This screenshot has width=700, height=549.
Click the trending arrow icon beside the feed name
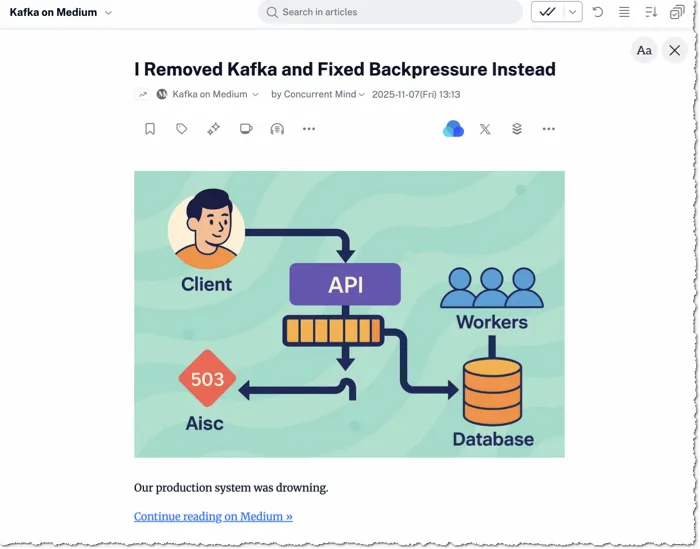point(143,95)
